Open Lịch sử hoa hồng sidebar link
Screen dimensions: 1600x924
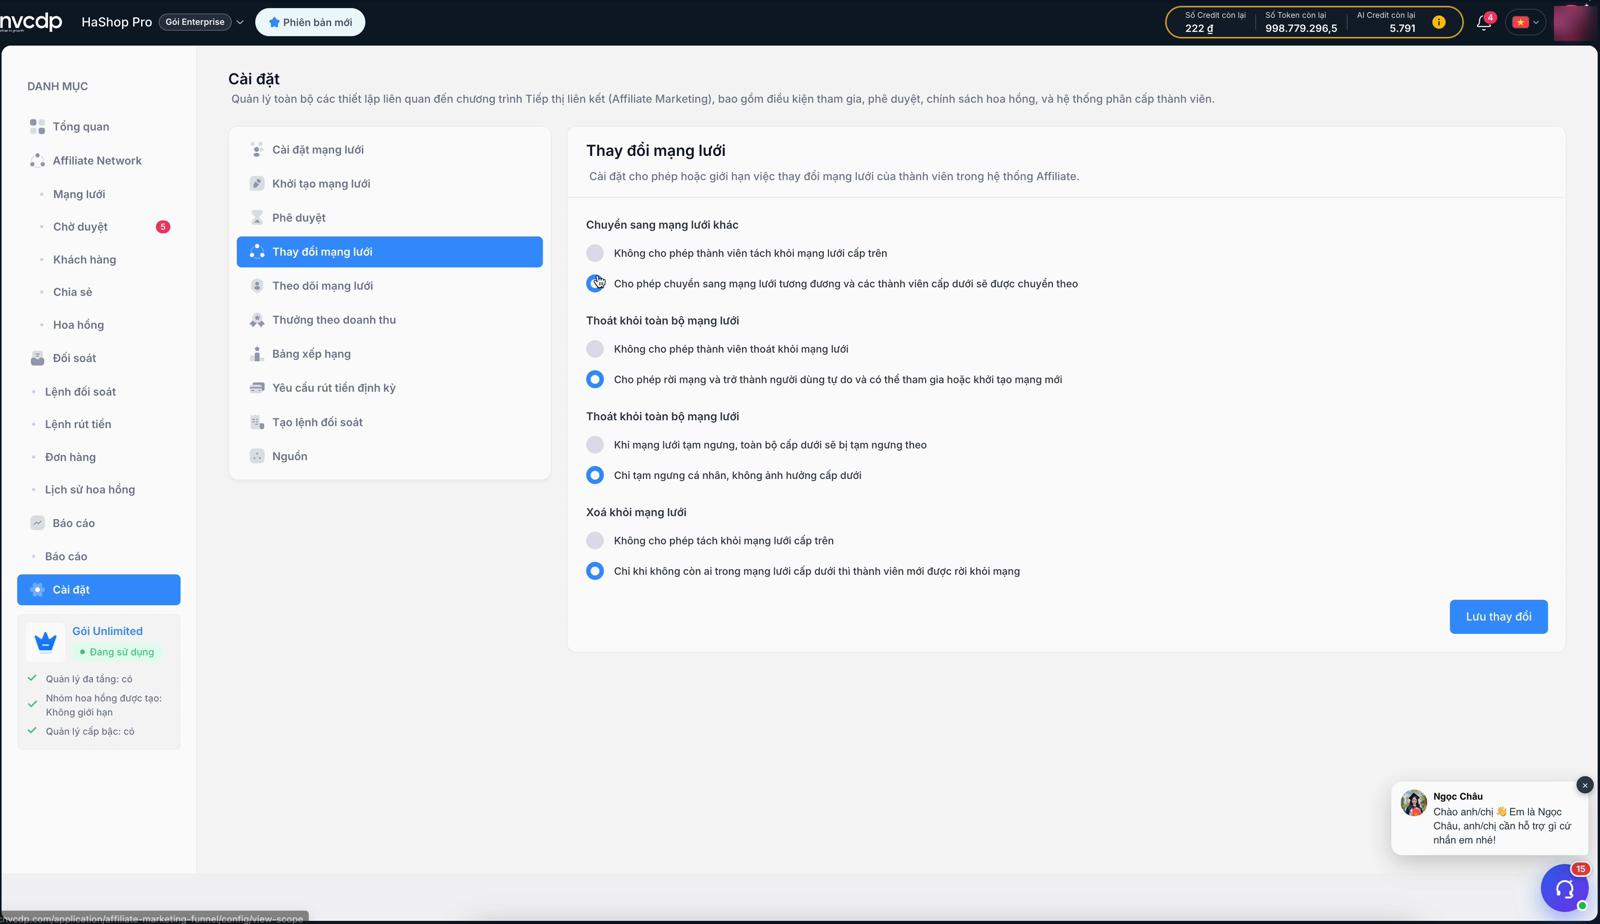tap(90, 490)
